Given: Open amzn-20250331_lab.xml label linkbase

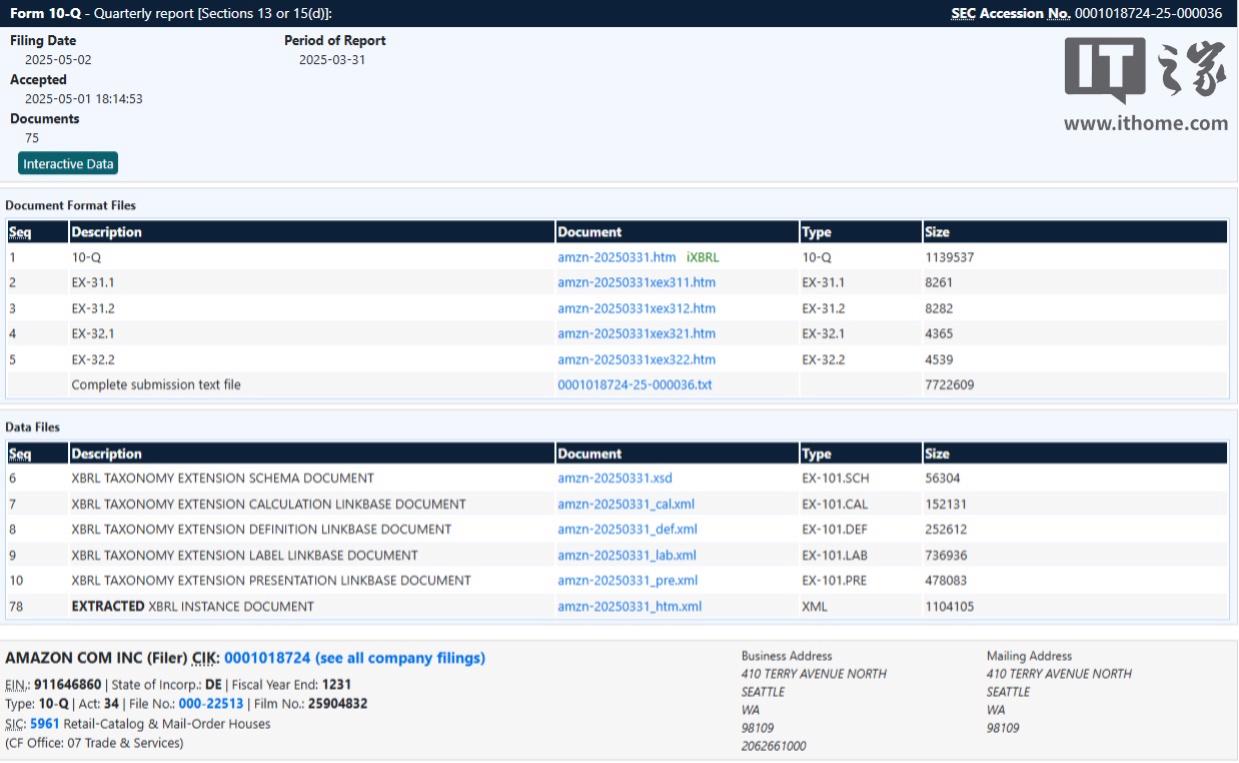Looking at the screenshot, I should (x=627, y=556).
